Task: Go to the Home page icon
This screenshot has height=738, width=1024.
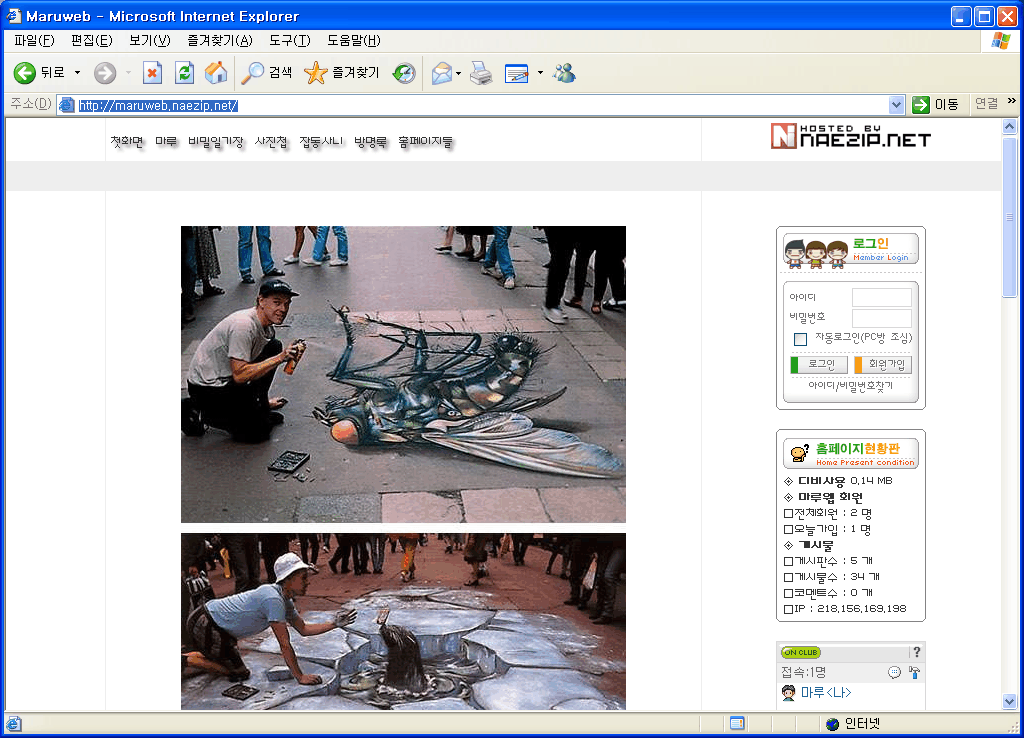Action: pos(215,73)
